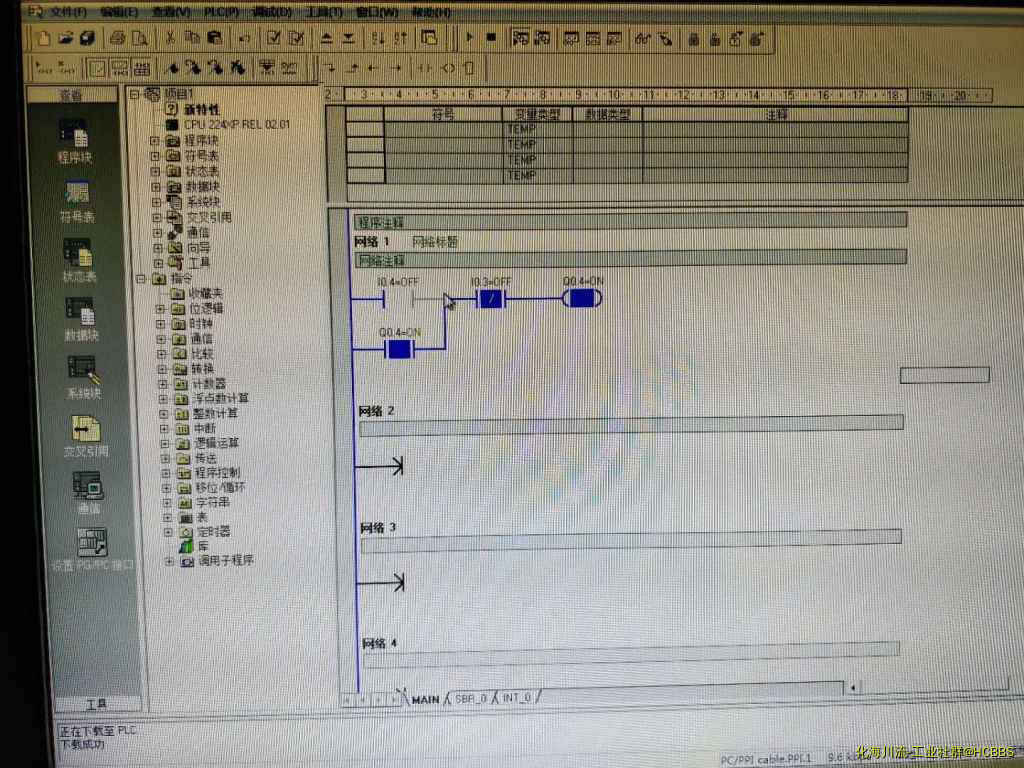Open 程序块 in the navigation bar
This screenshot has width=1024, height=768.
pos(75,138)
